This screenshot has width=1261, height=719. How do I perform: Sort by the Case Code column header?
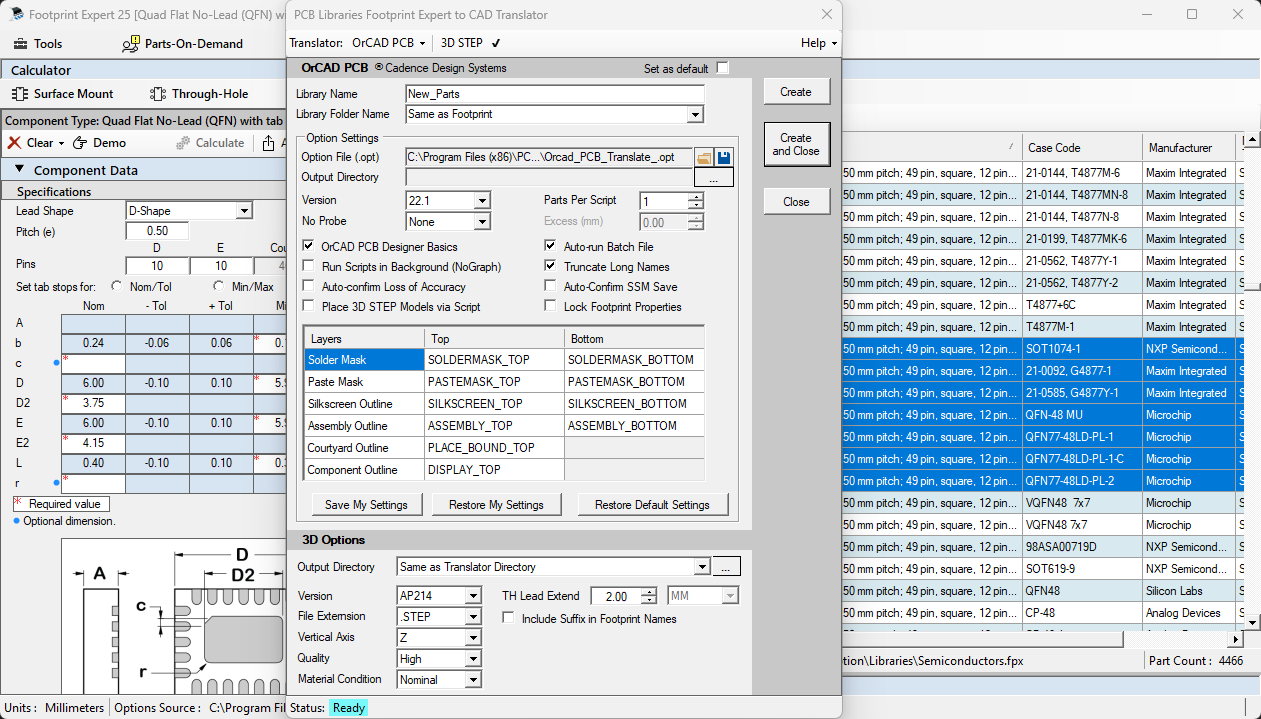(1084, 148)
